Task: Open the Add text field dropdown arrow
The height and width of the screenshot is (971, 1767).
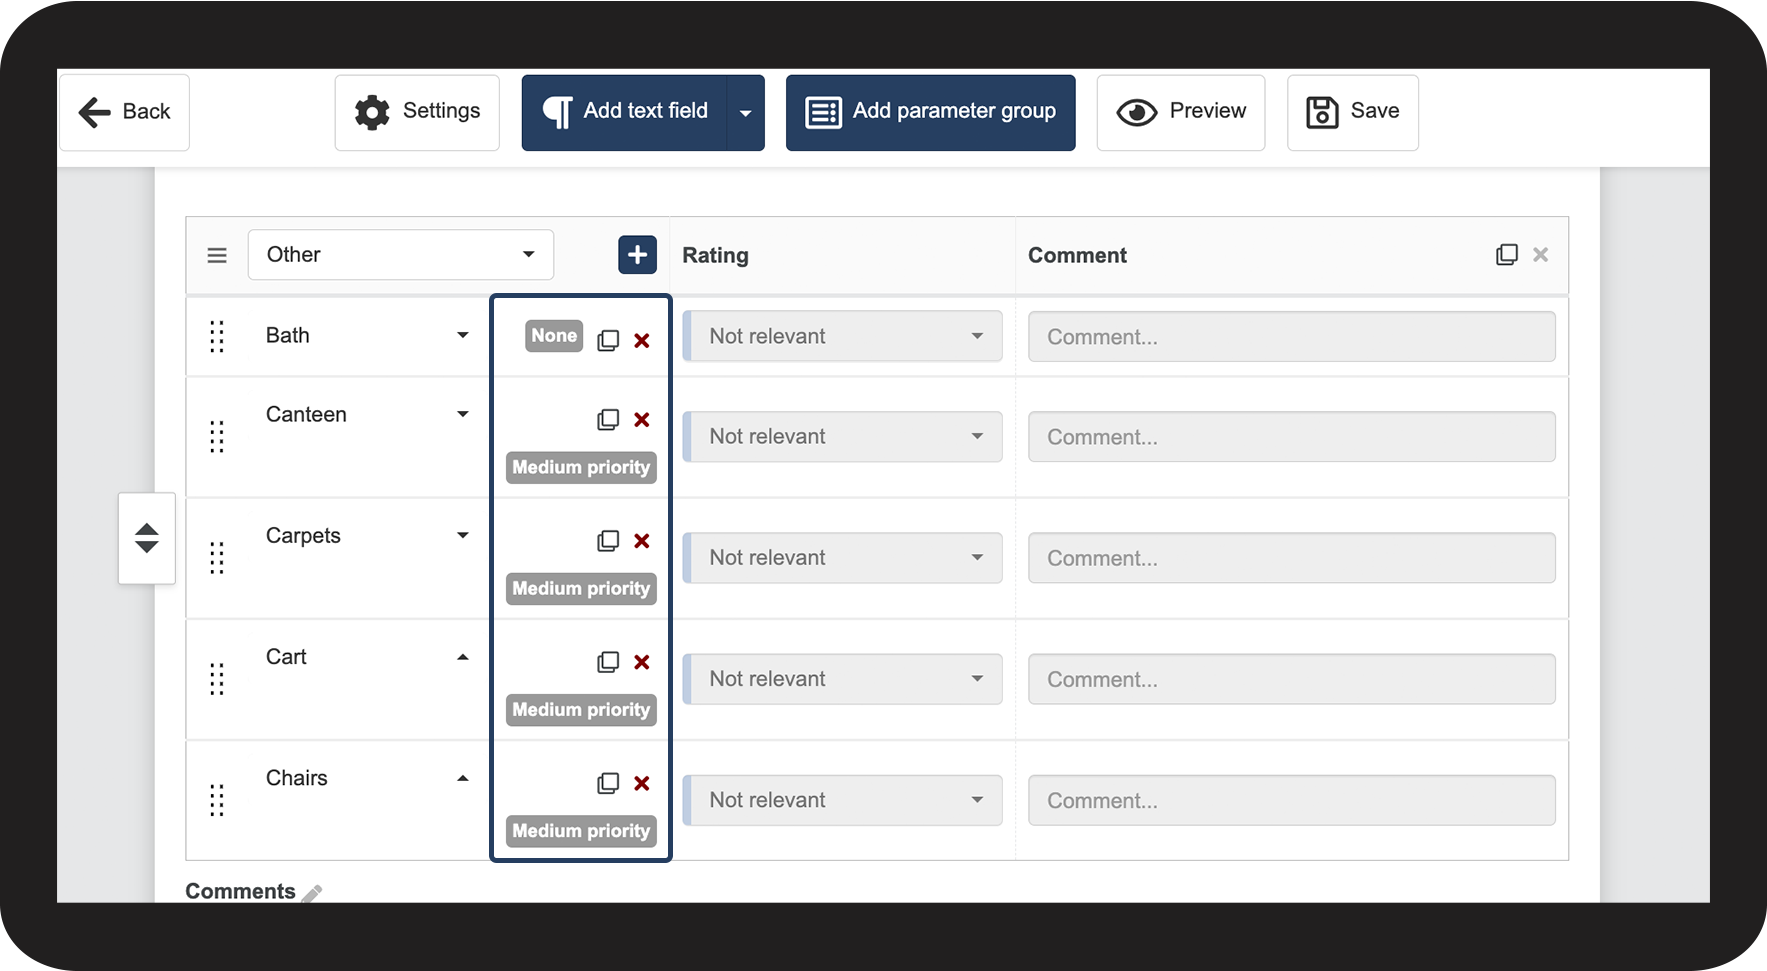Action: [746, 113]
